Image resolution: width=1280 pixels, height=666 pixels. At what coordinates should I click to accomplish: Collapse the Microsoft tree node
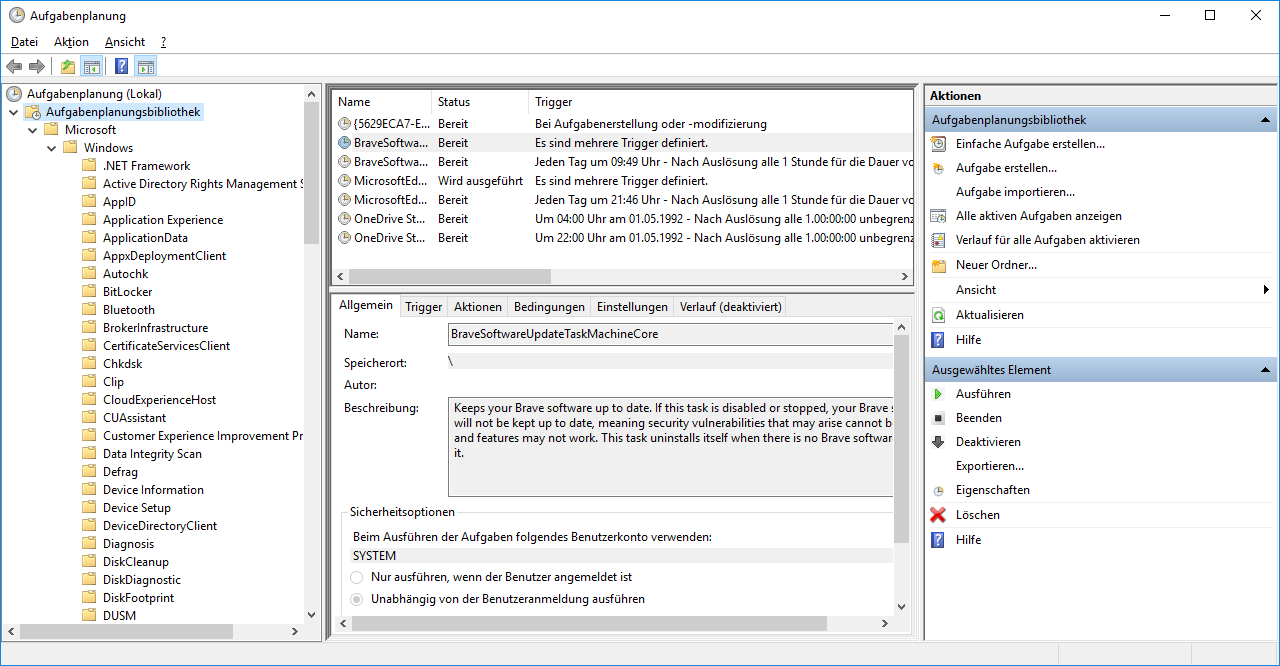32,130
